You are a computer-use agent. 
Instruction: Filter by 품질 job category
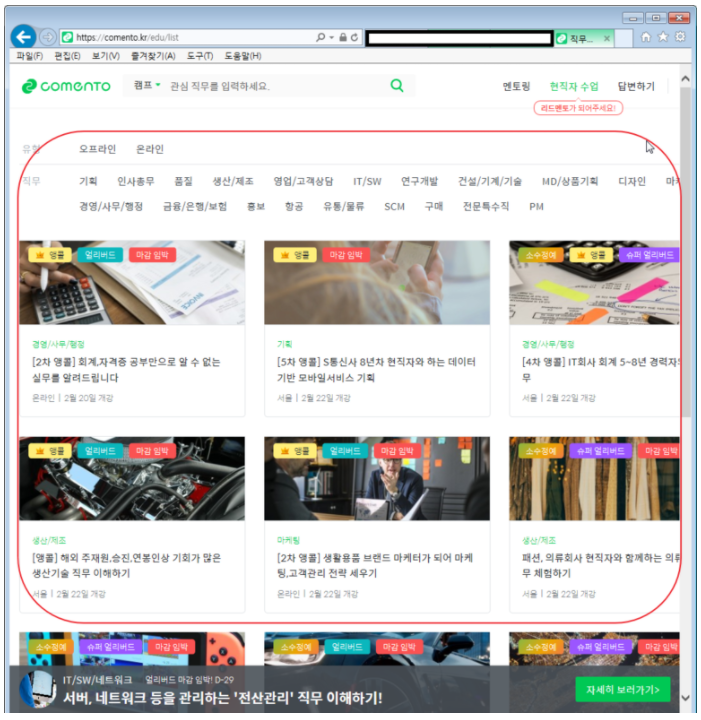pos(183,181)
